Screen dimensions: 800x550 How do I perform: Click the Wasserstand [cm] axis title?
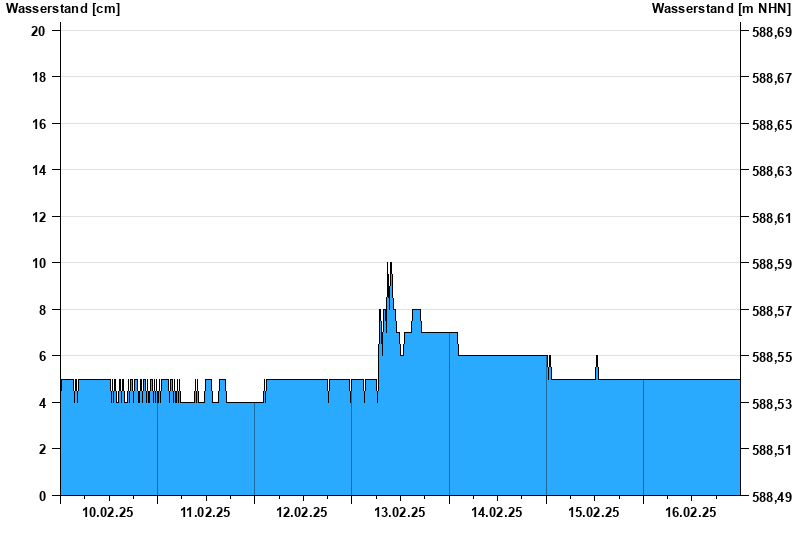pyautogui.click(x=63, y=9)
